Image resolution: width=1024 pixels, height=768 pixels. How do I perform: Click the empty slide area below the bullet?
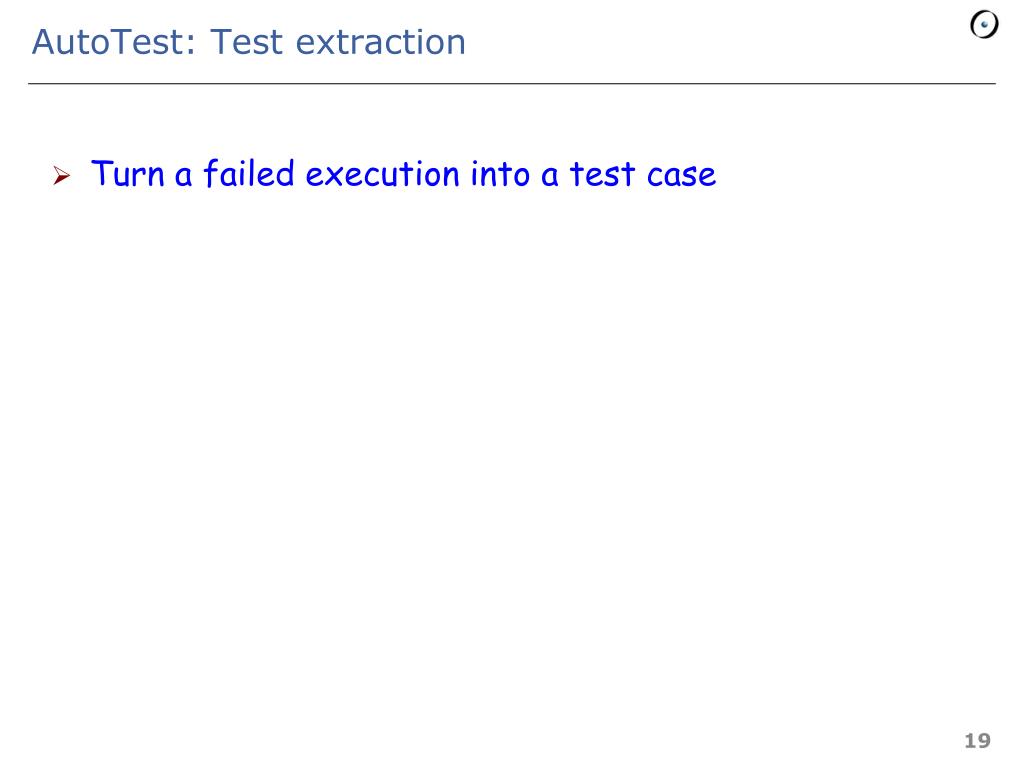click(511, 457)
